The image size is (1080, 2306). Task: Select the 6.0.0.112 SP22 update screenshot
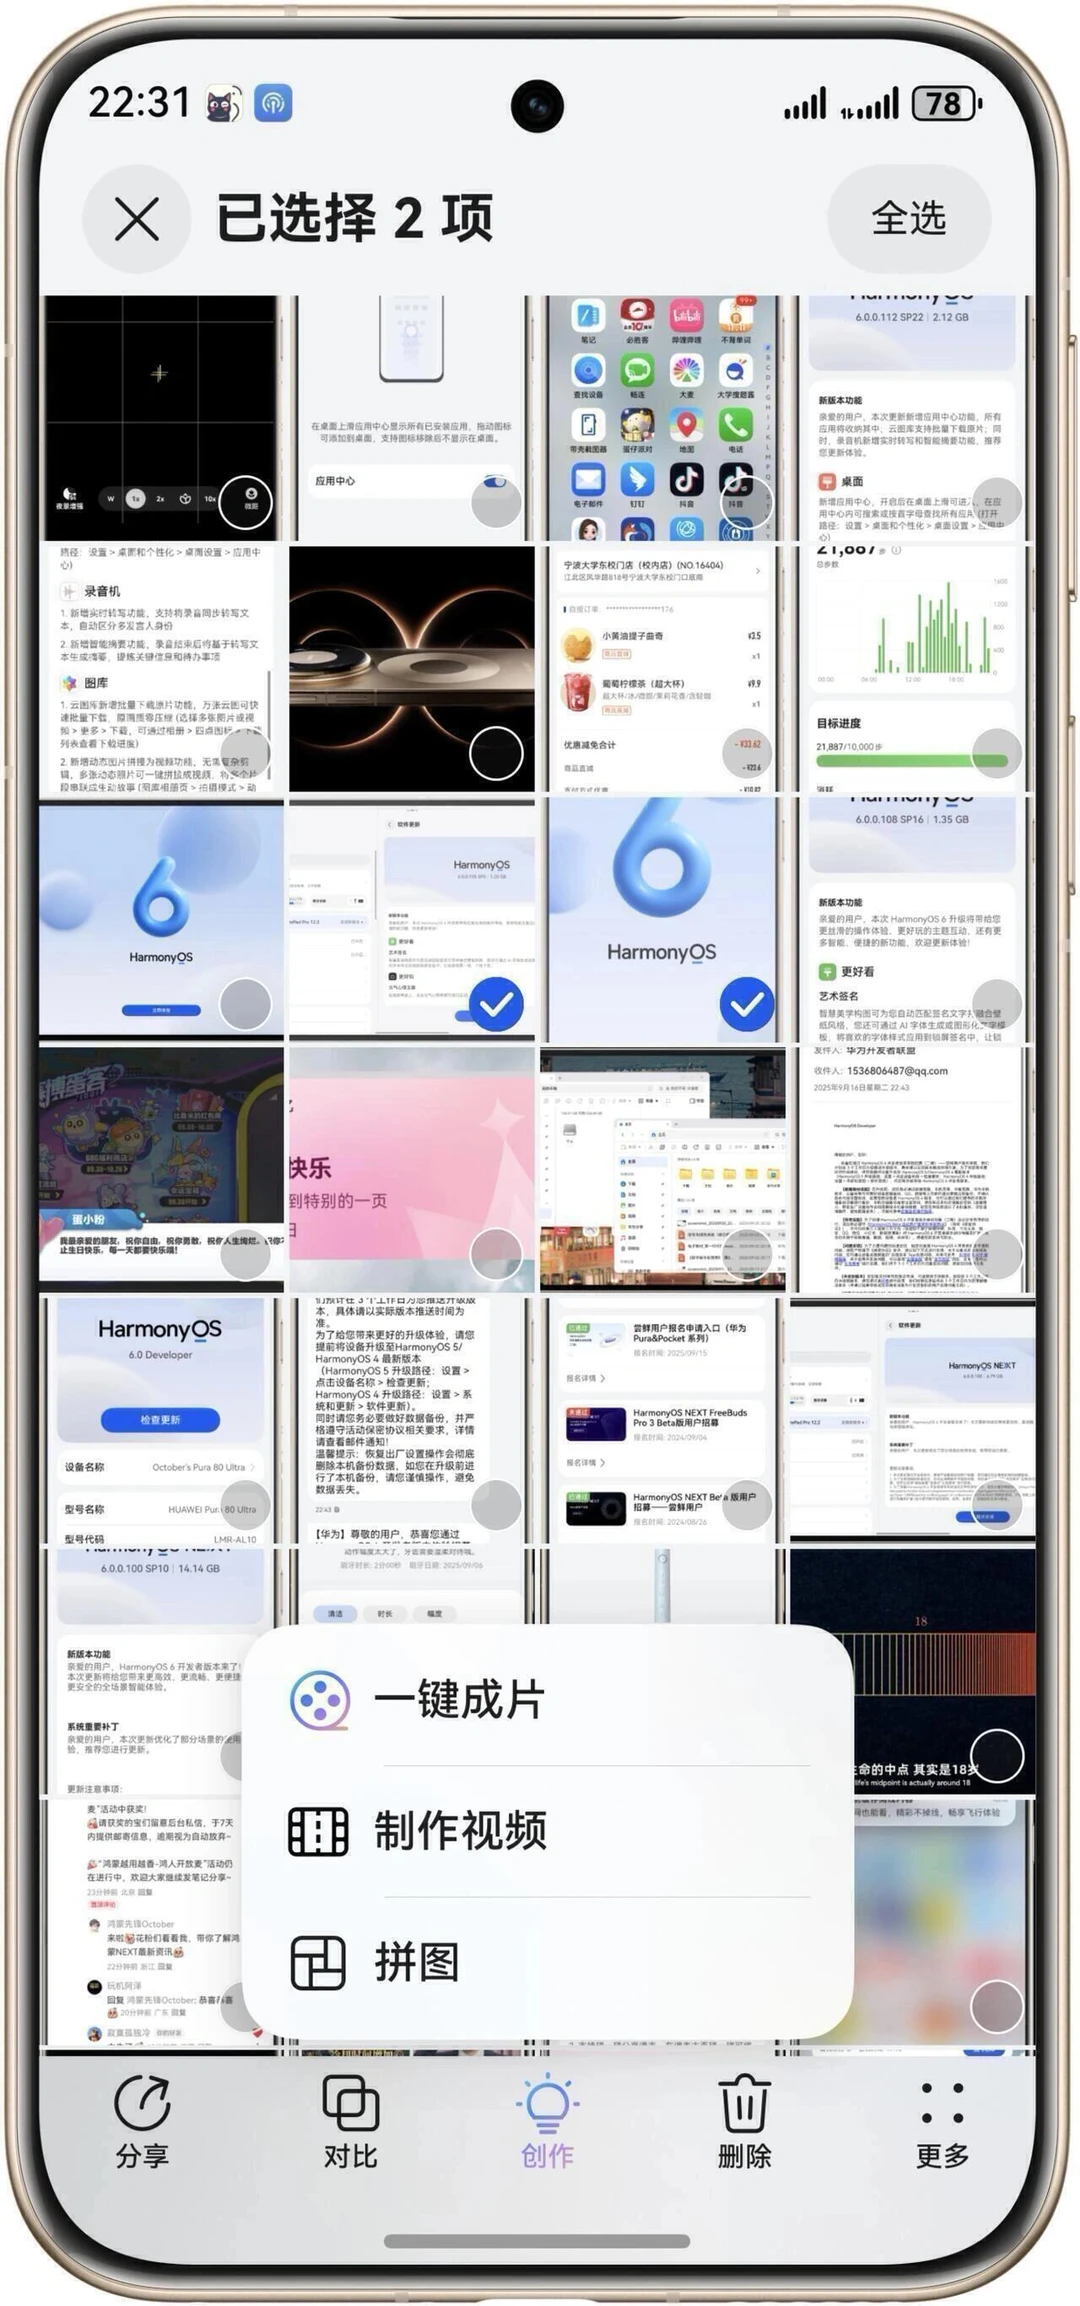pyautogui.click(x=997, y=501)
